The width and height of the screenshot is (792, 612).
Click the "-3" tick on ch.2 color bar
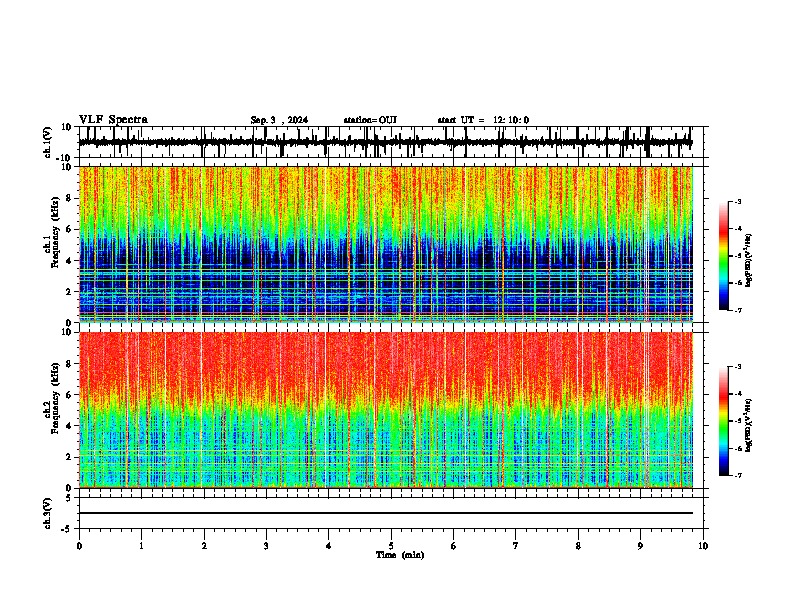pos(737,367)
